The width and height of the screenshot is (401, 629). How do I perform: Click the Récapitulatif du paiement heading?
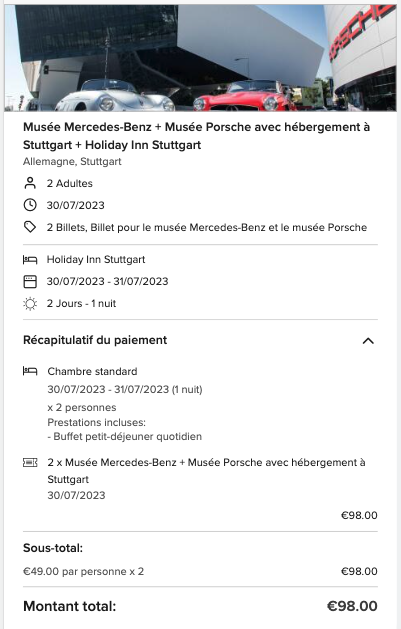click(95, 340)
